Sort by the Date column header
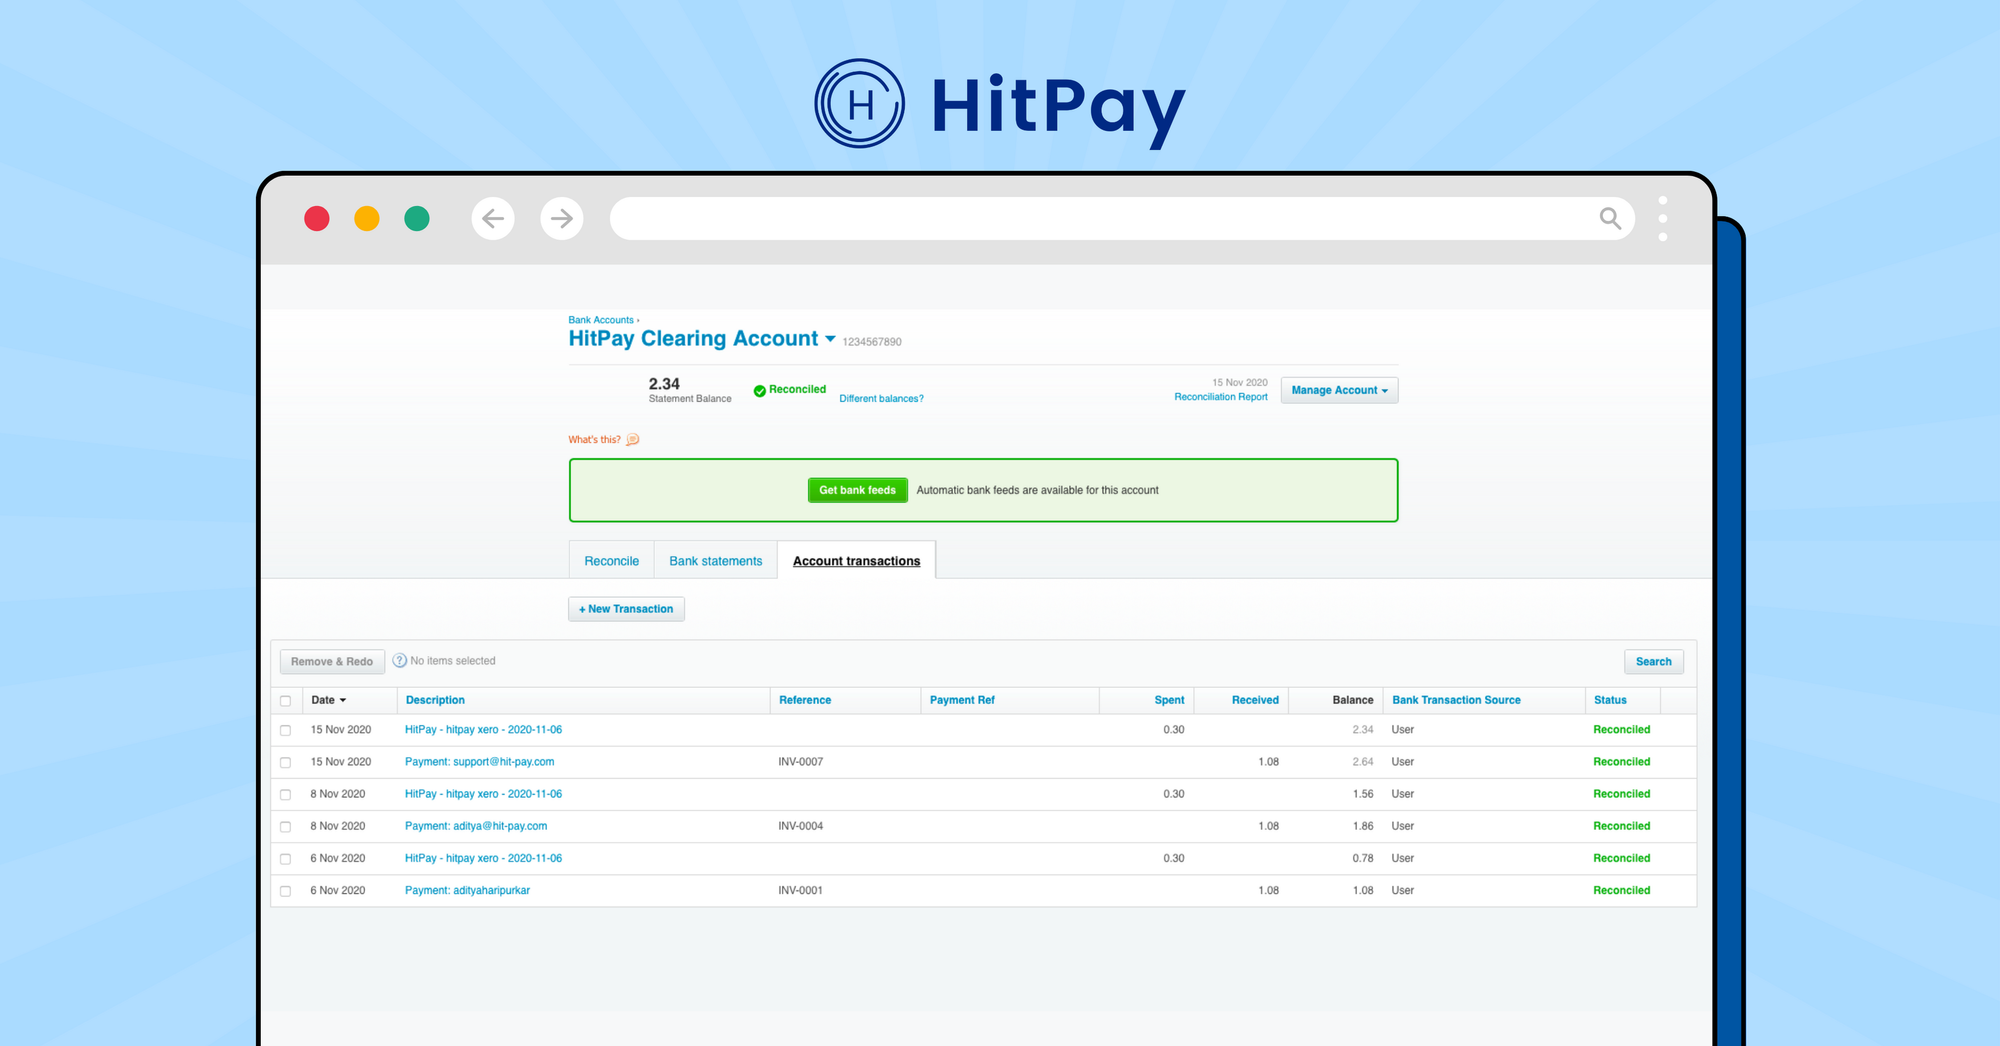This screenshot has width=2000, height=1046. (x=328, y=700)
